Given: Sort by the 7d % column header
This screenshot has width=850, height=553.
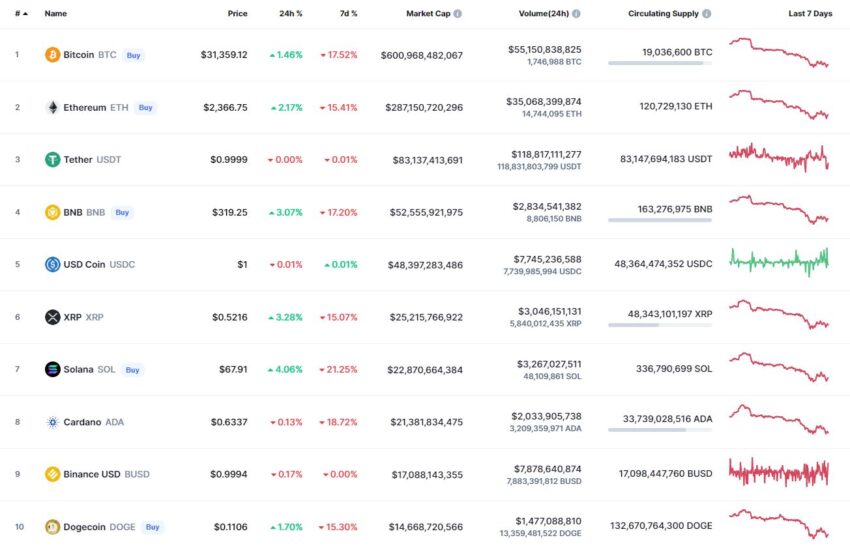Looking at the screenshot, I should (349, 14).
